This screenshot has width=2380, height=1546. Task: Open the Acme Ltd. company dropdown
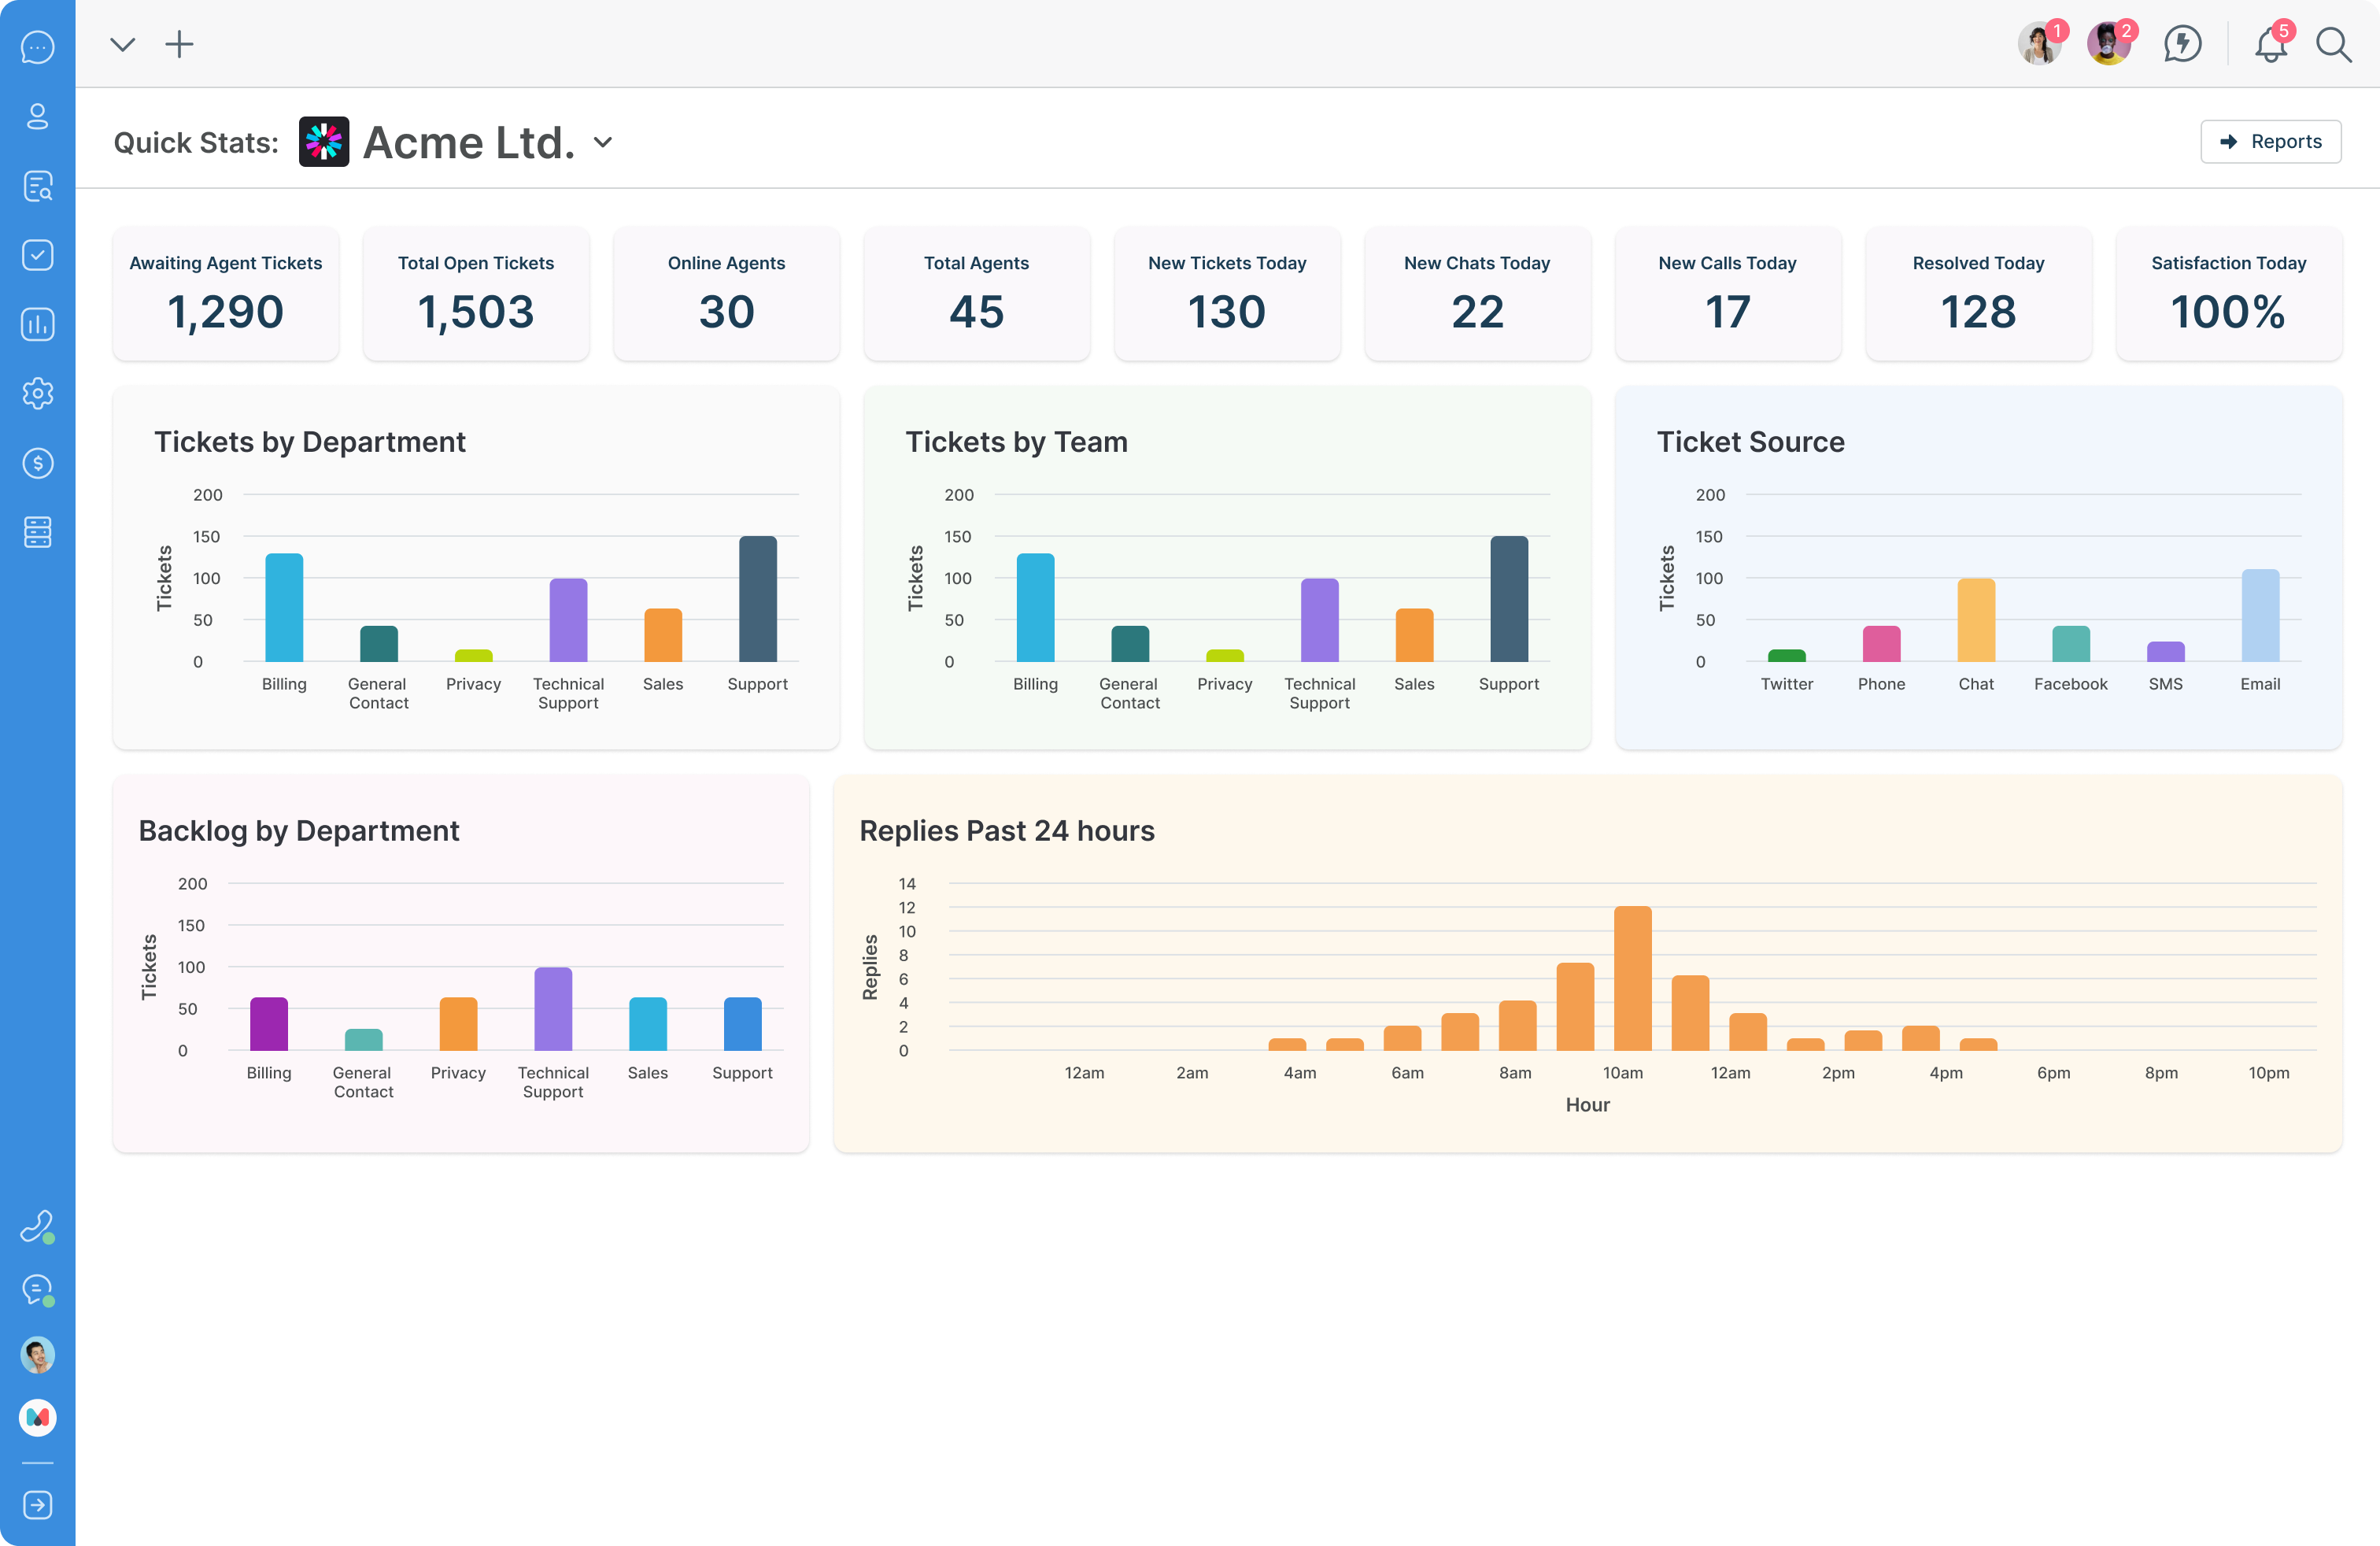(x=602, y=142)
